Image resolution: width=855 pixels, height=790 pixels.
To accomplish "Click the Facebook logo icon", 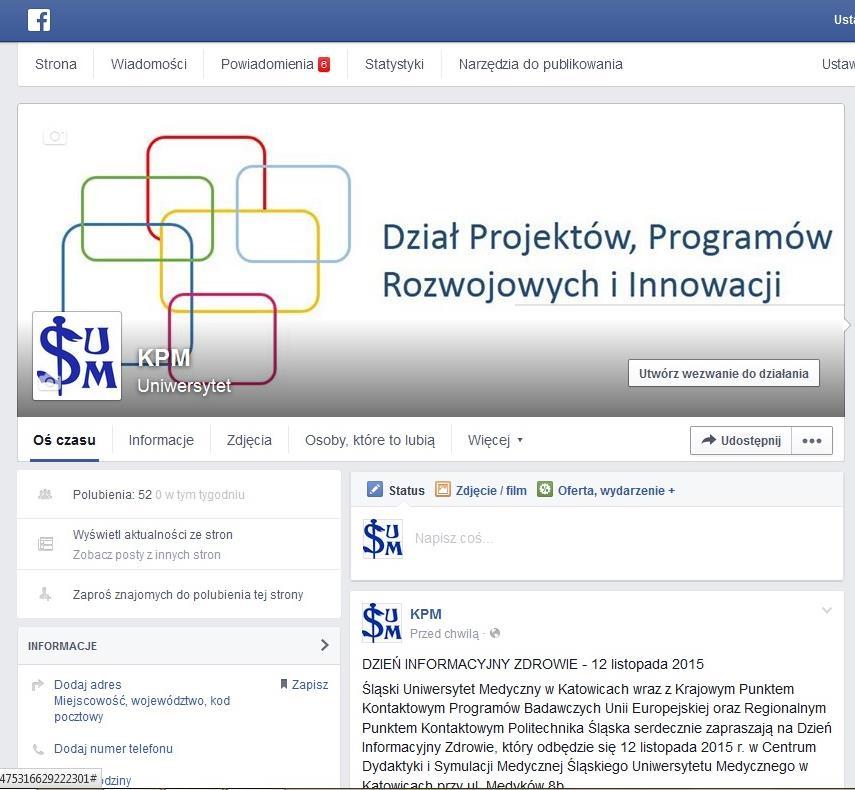I will [39, 20].
